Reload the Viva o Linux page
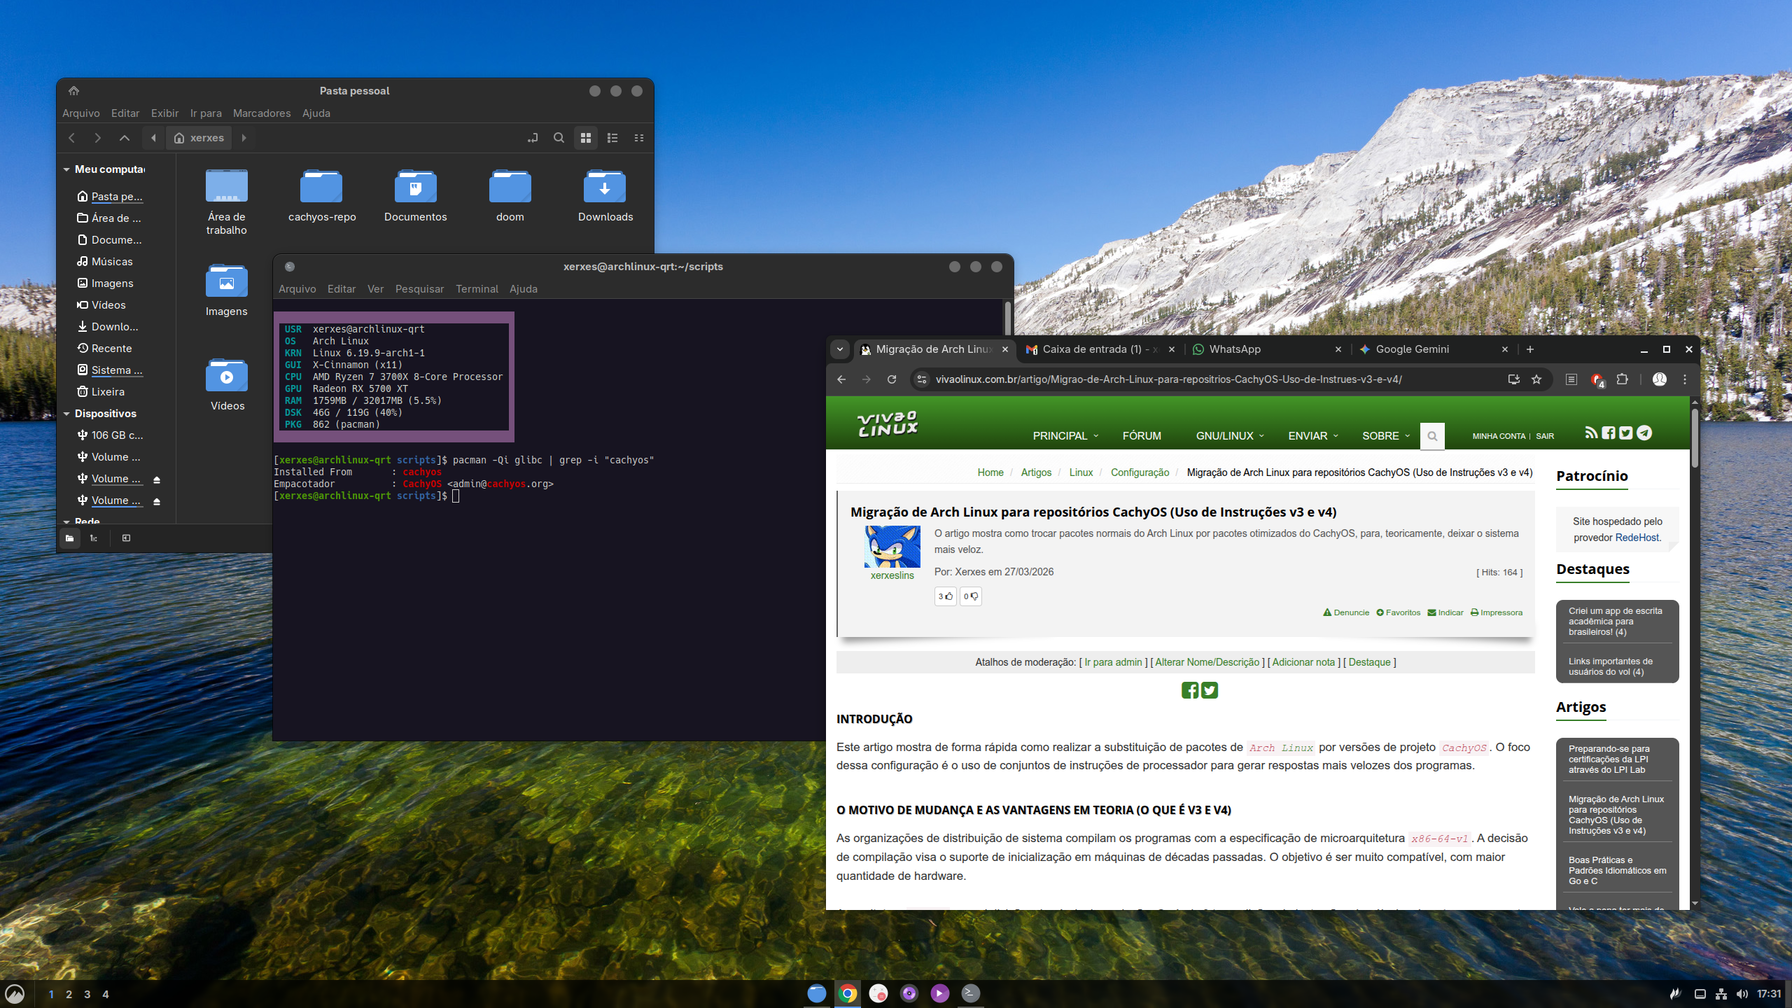The image size is (1792, 1008). pyautogui.click(x=892, y=380)
